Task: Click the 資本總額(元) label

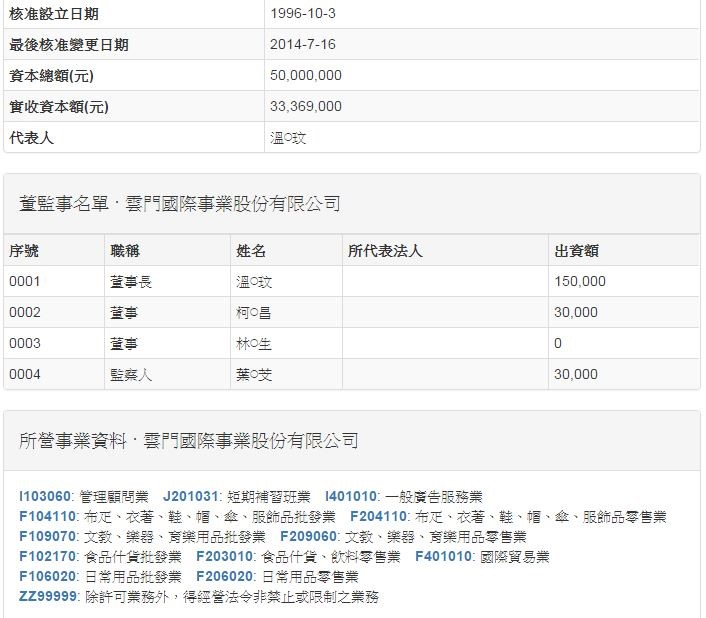Action: pyautogui.click(x=51, y=75)
